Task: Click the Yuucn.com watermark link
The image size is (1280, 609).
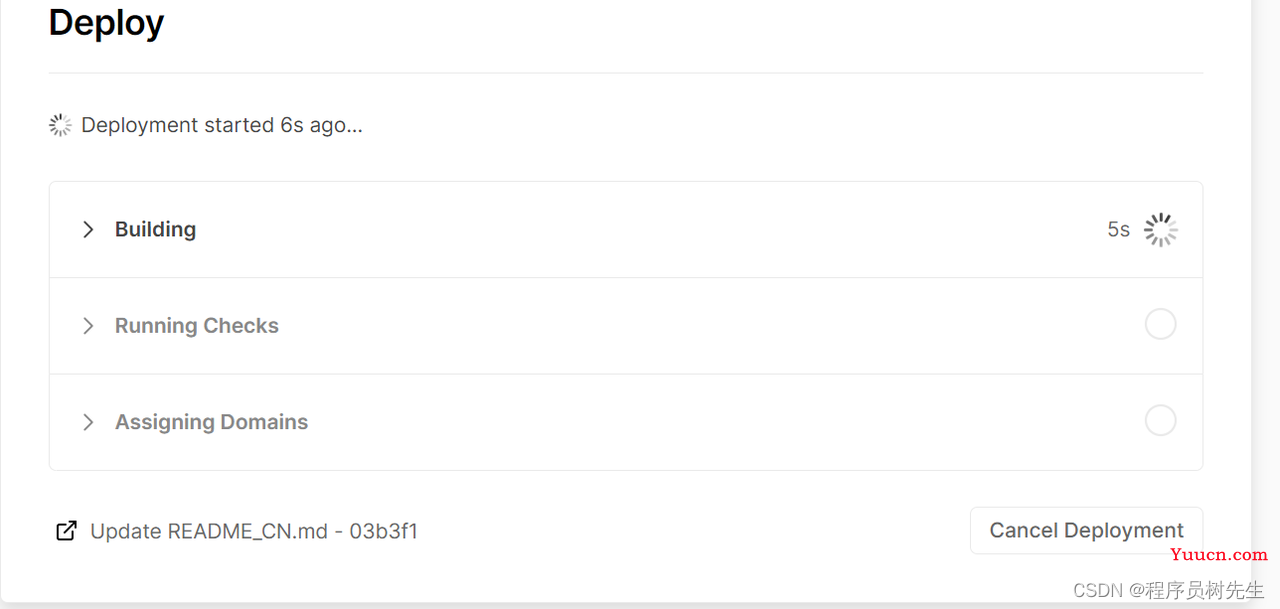Action: [x=1221, y=554]
